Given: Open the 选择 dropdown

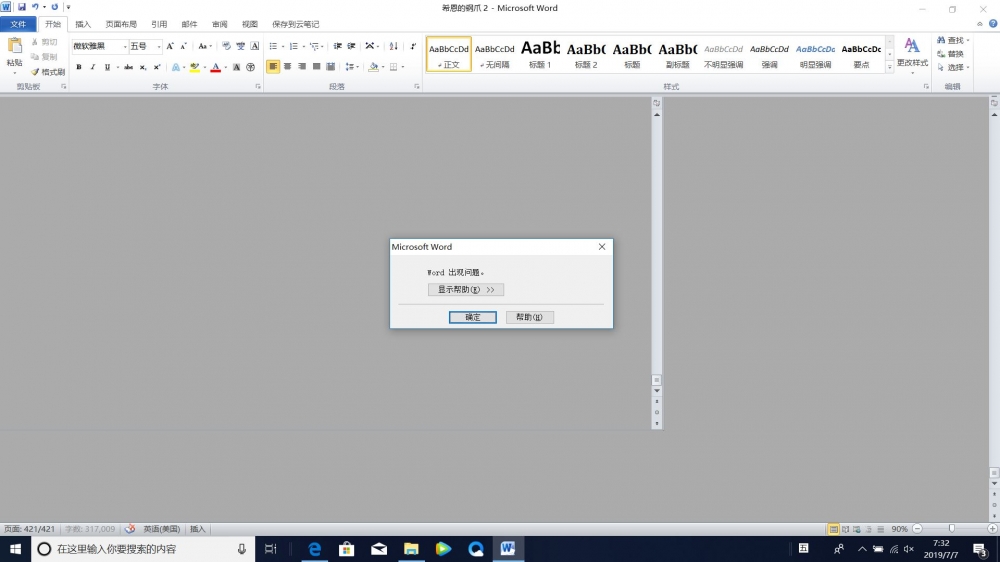Looking at the screenshot, I should (953, 67).
